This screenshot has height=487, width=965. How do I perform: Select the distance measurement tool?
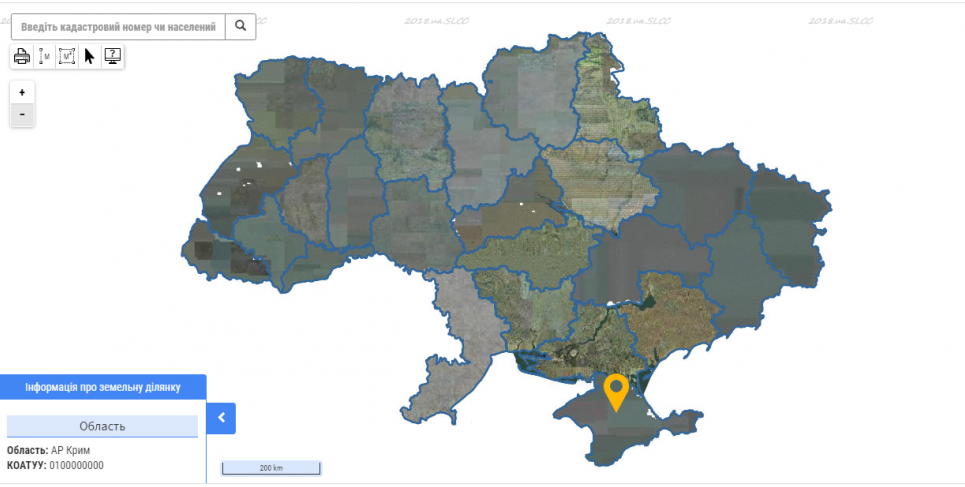click(44, 57)
